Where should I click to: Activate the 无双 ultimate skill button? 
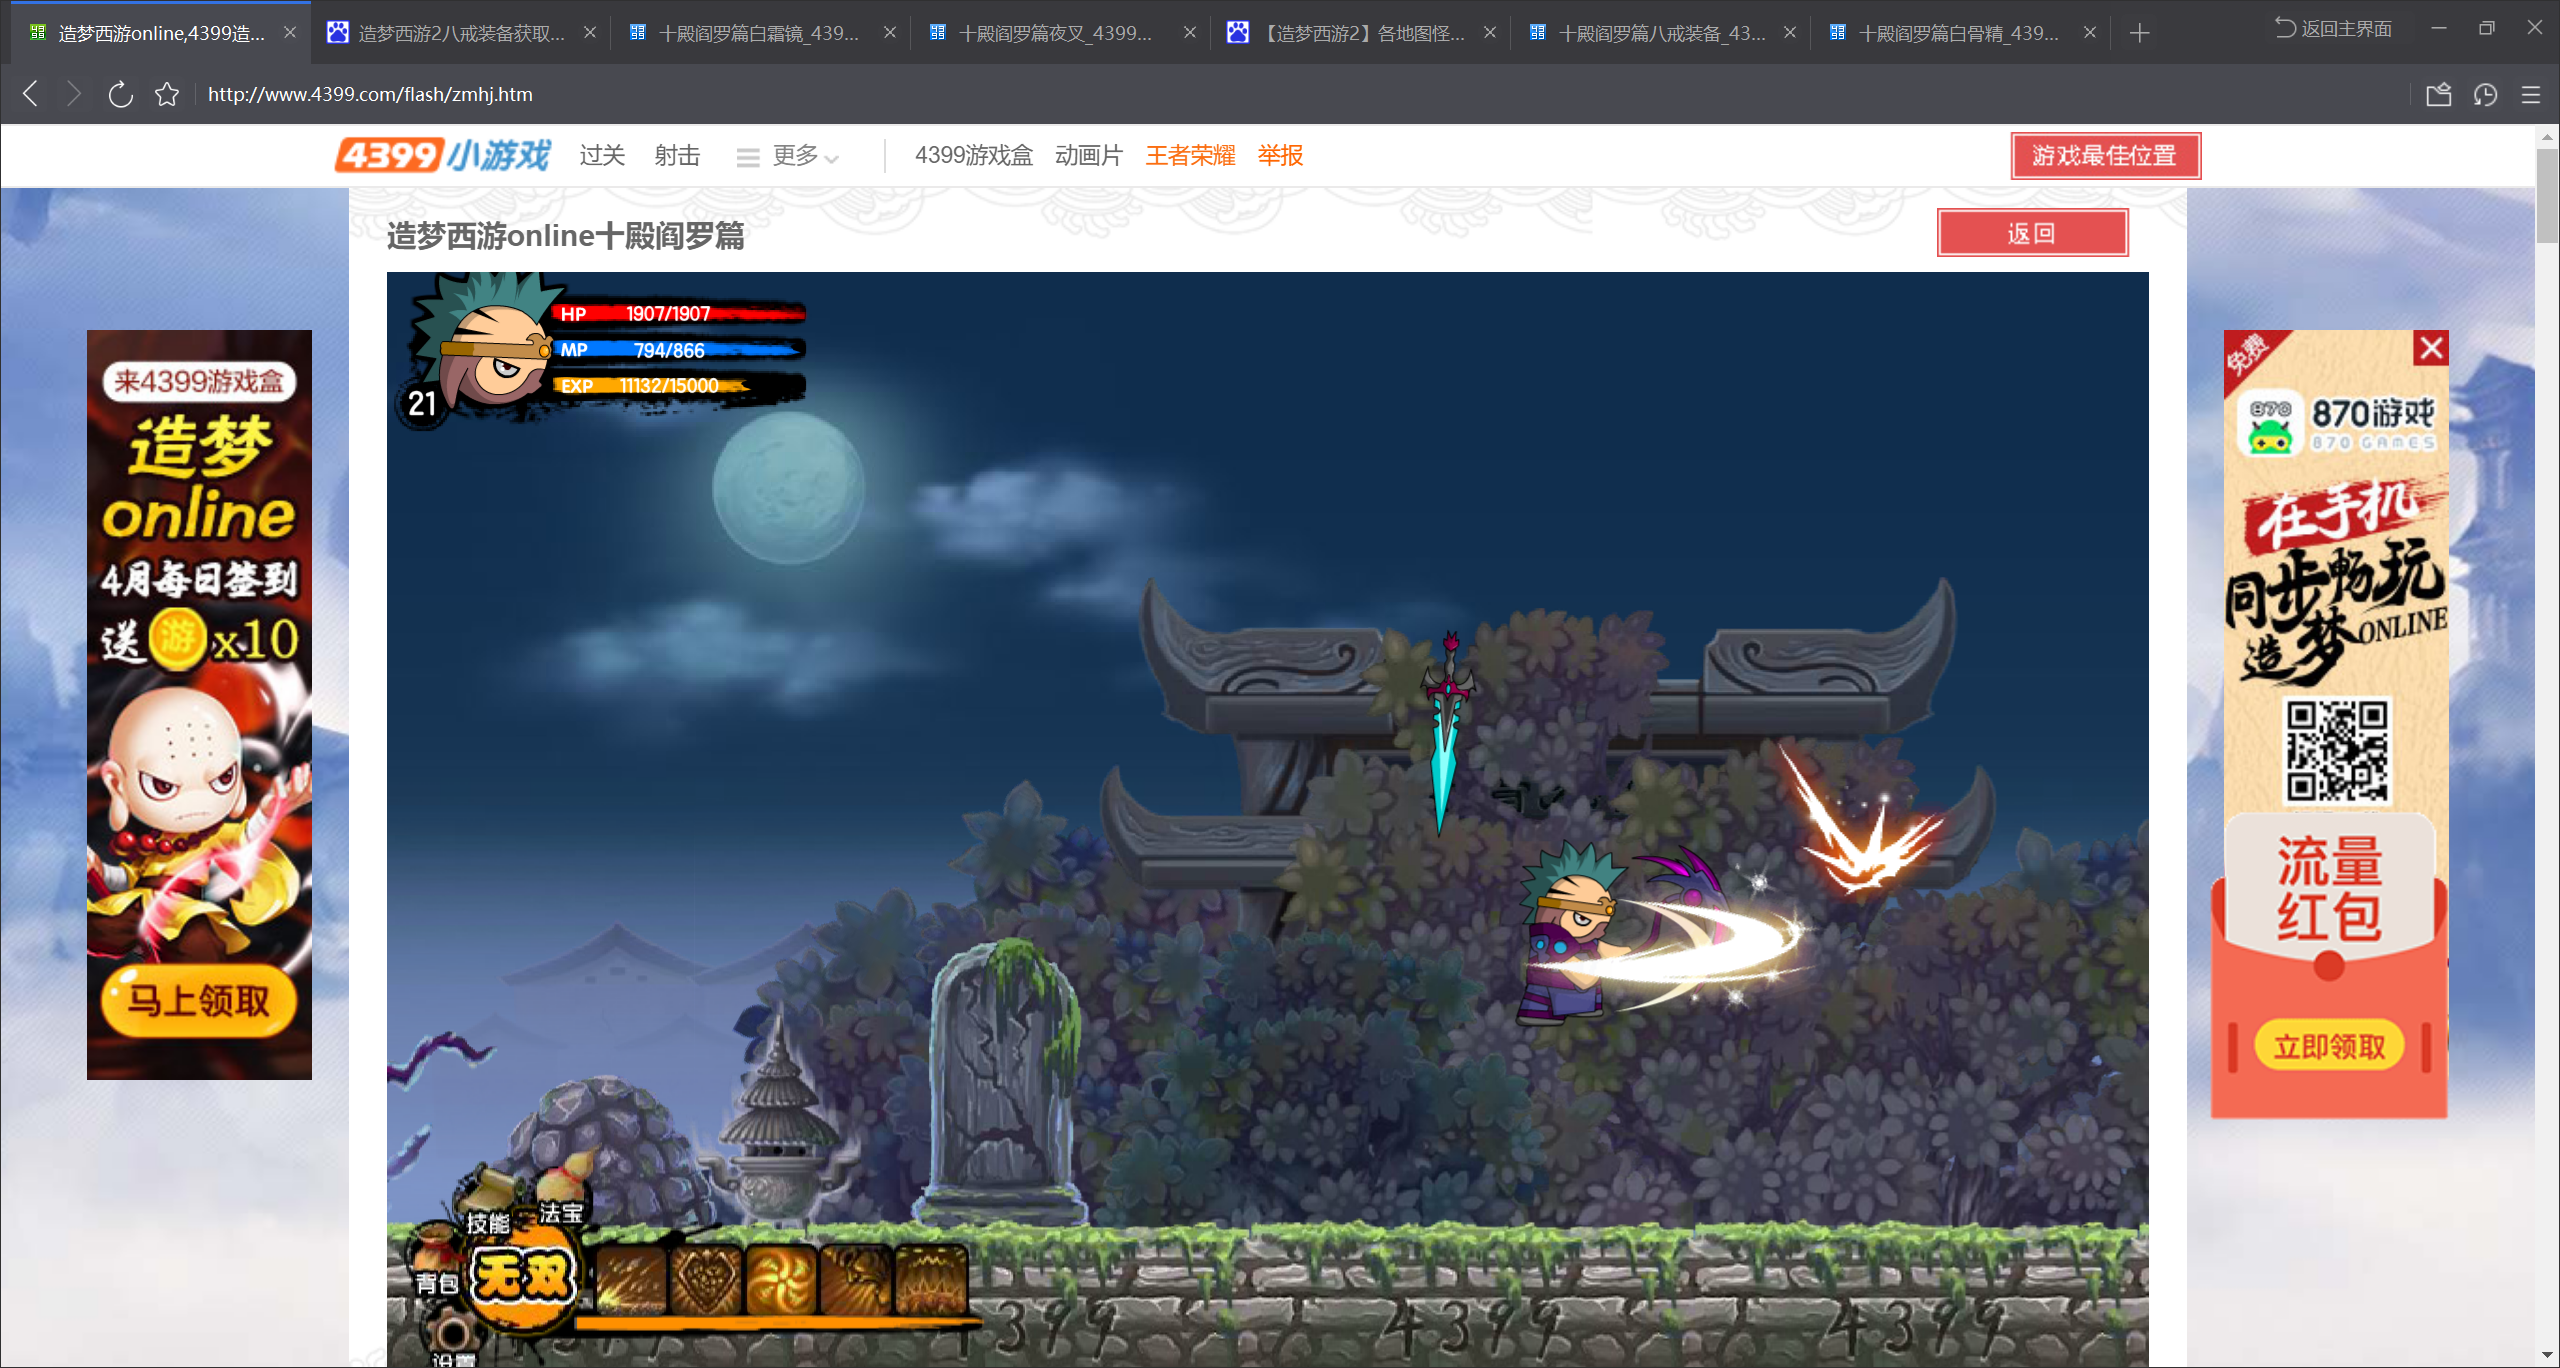point(523,1277)
